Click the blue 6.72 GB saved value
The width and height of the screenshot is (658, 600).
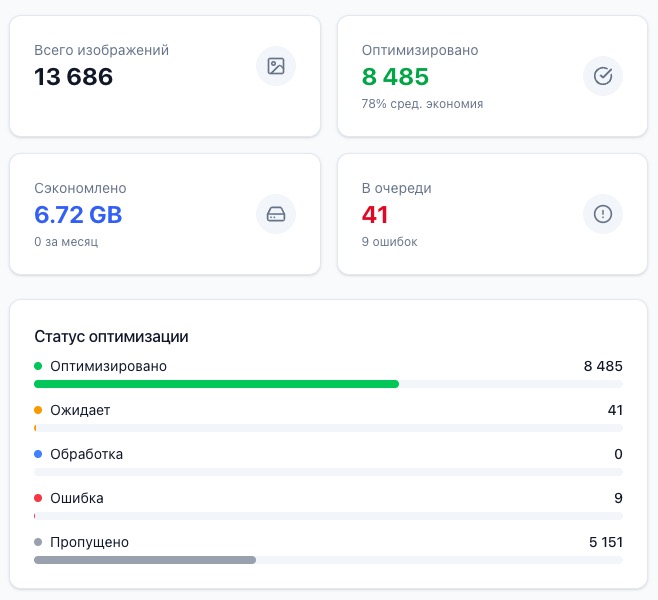78,215
